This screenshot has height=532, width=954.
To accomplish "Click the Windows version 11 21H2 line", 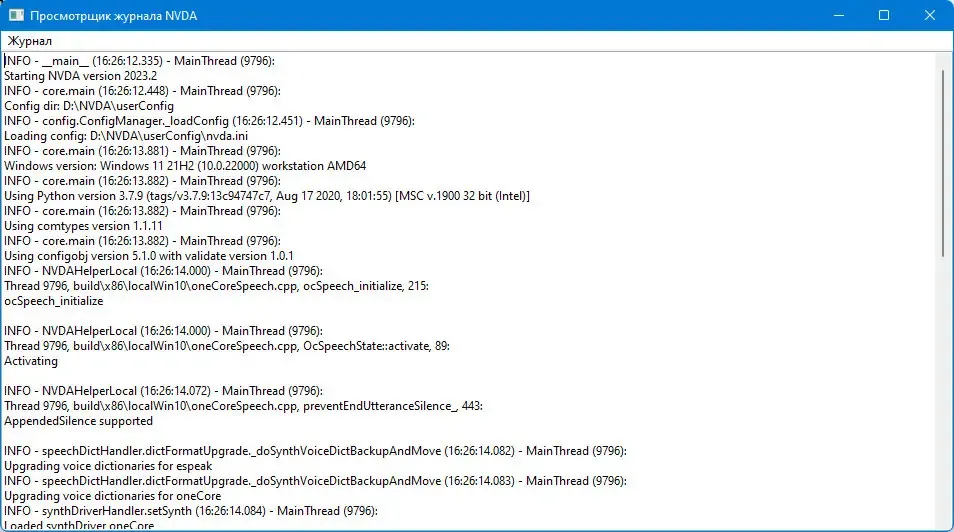I will 185,166.
